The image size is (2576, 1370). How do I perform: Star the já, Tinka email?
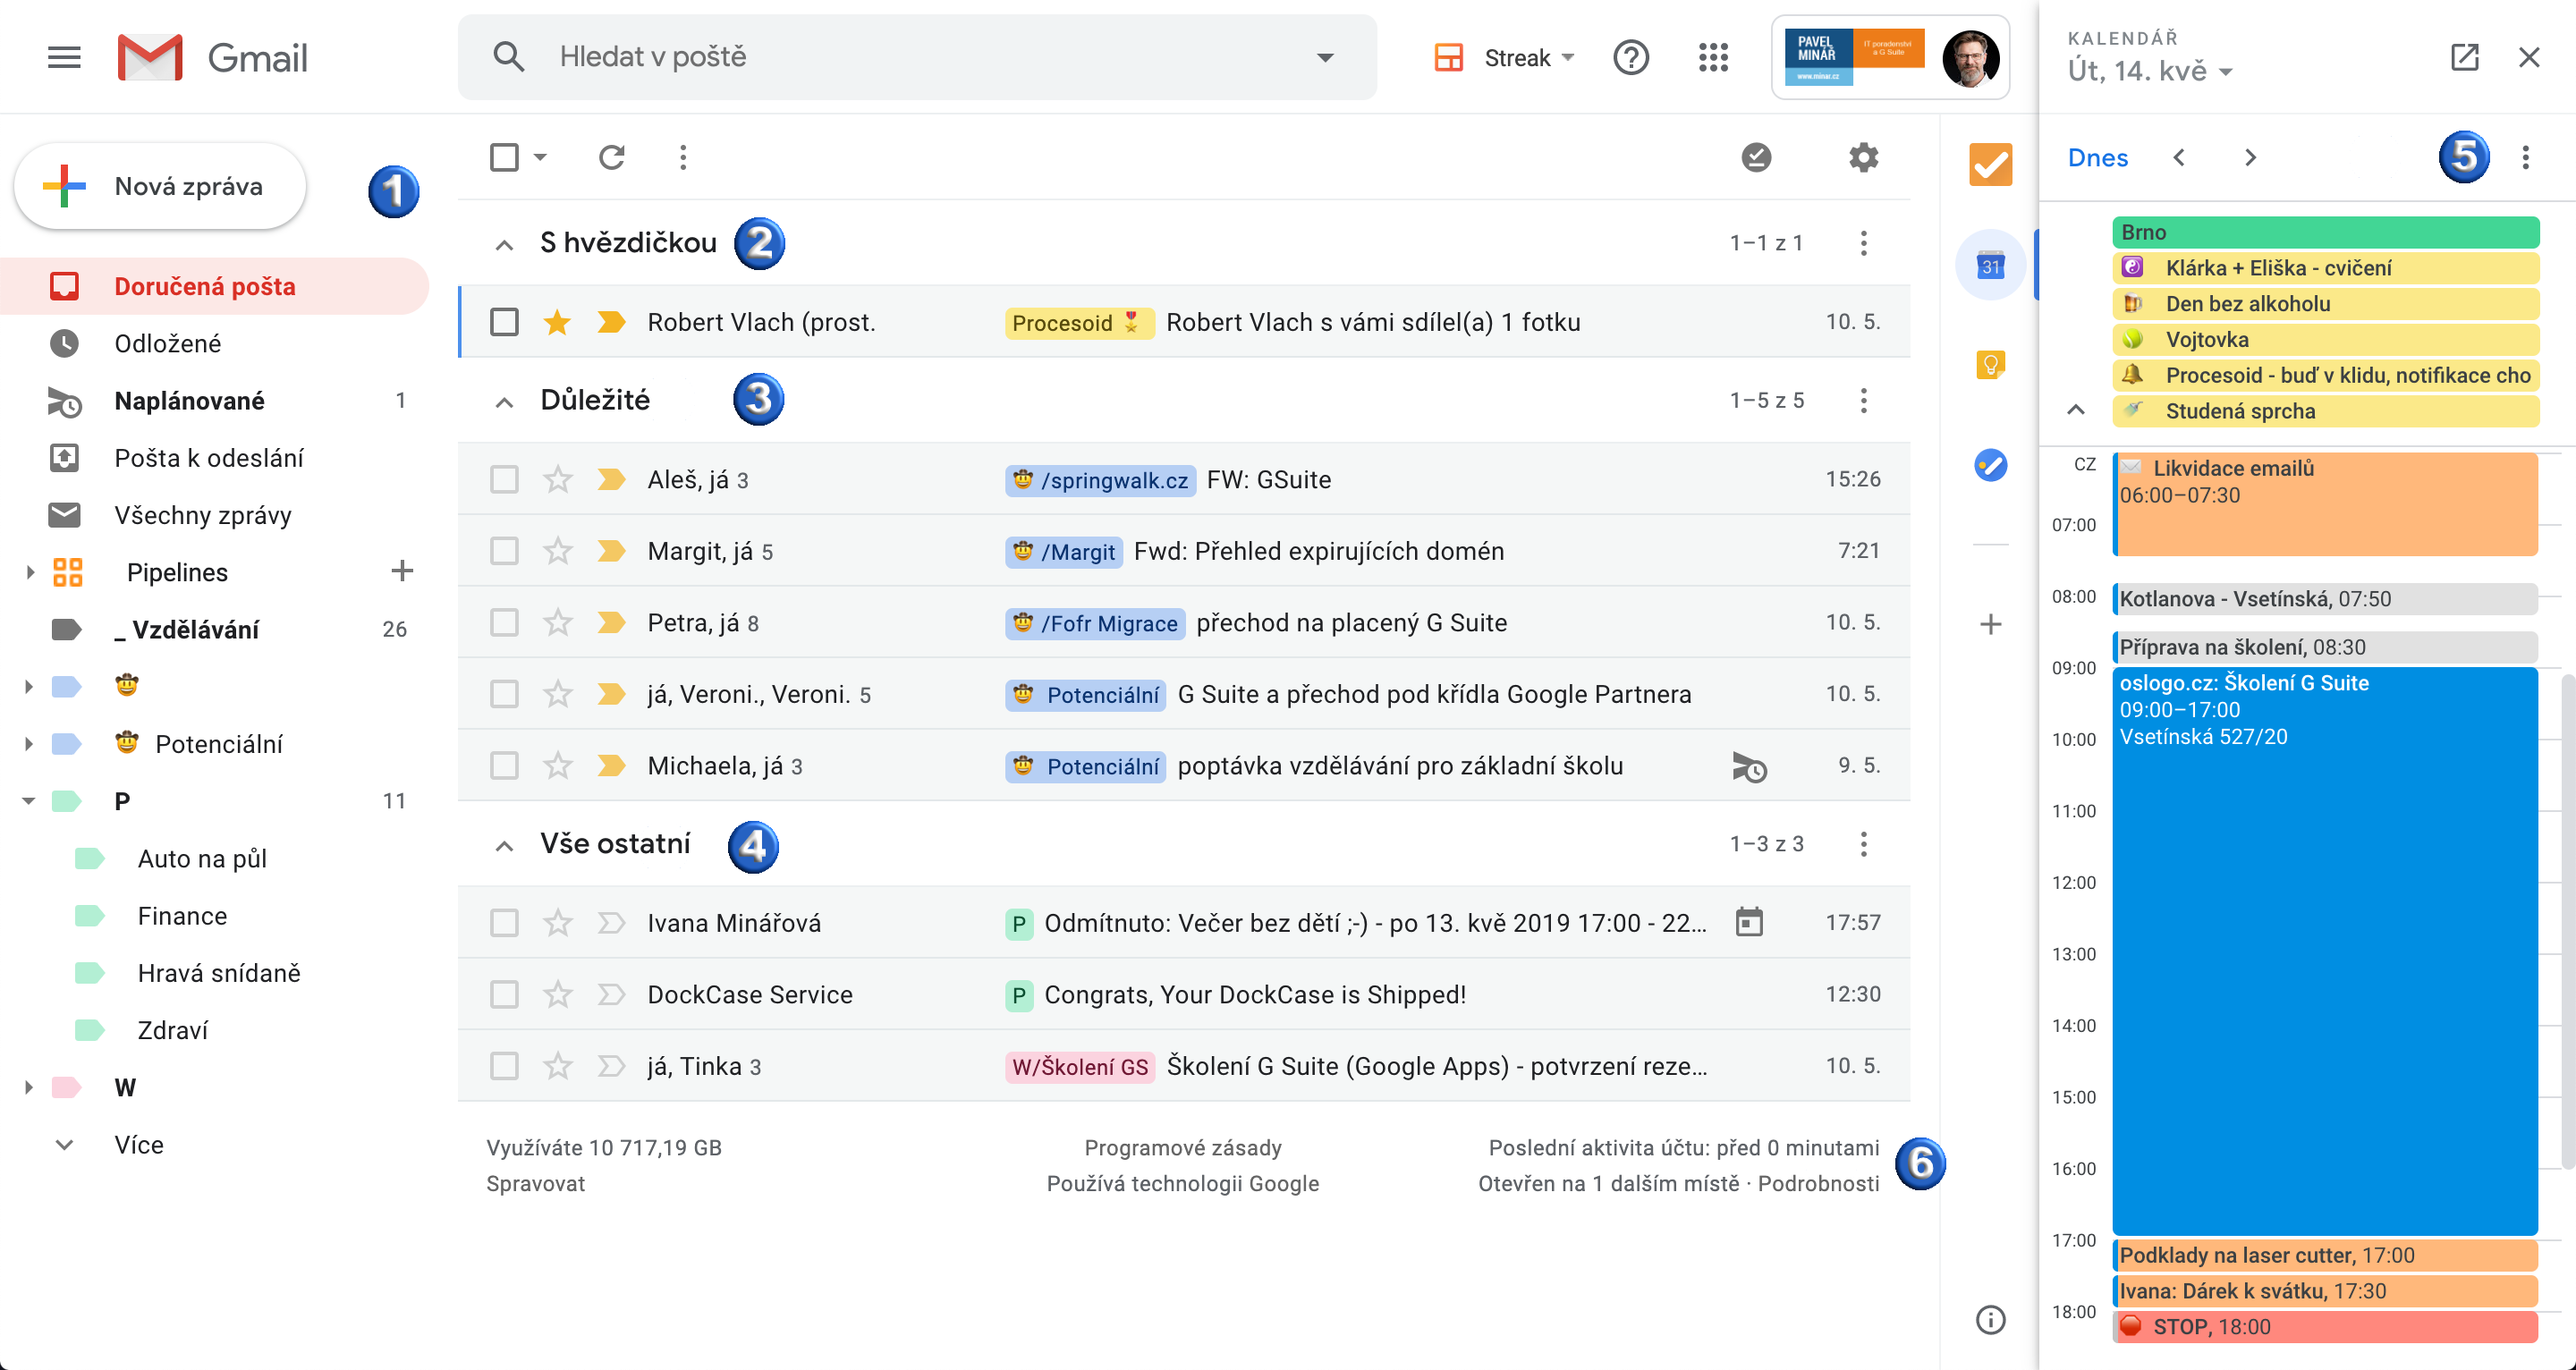point(557,1066)
